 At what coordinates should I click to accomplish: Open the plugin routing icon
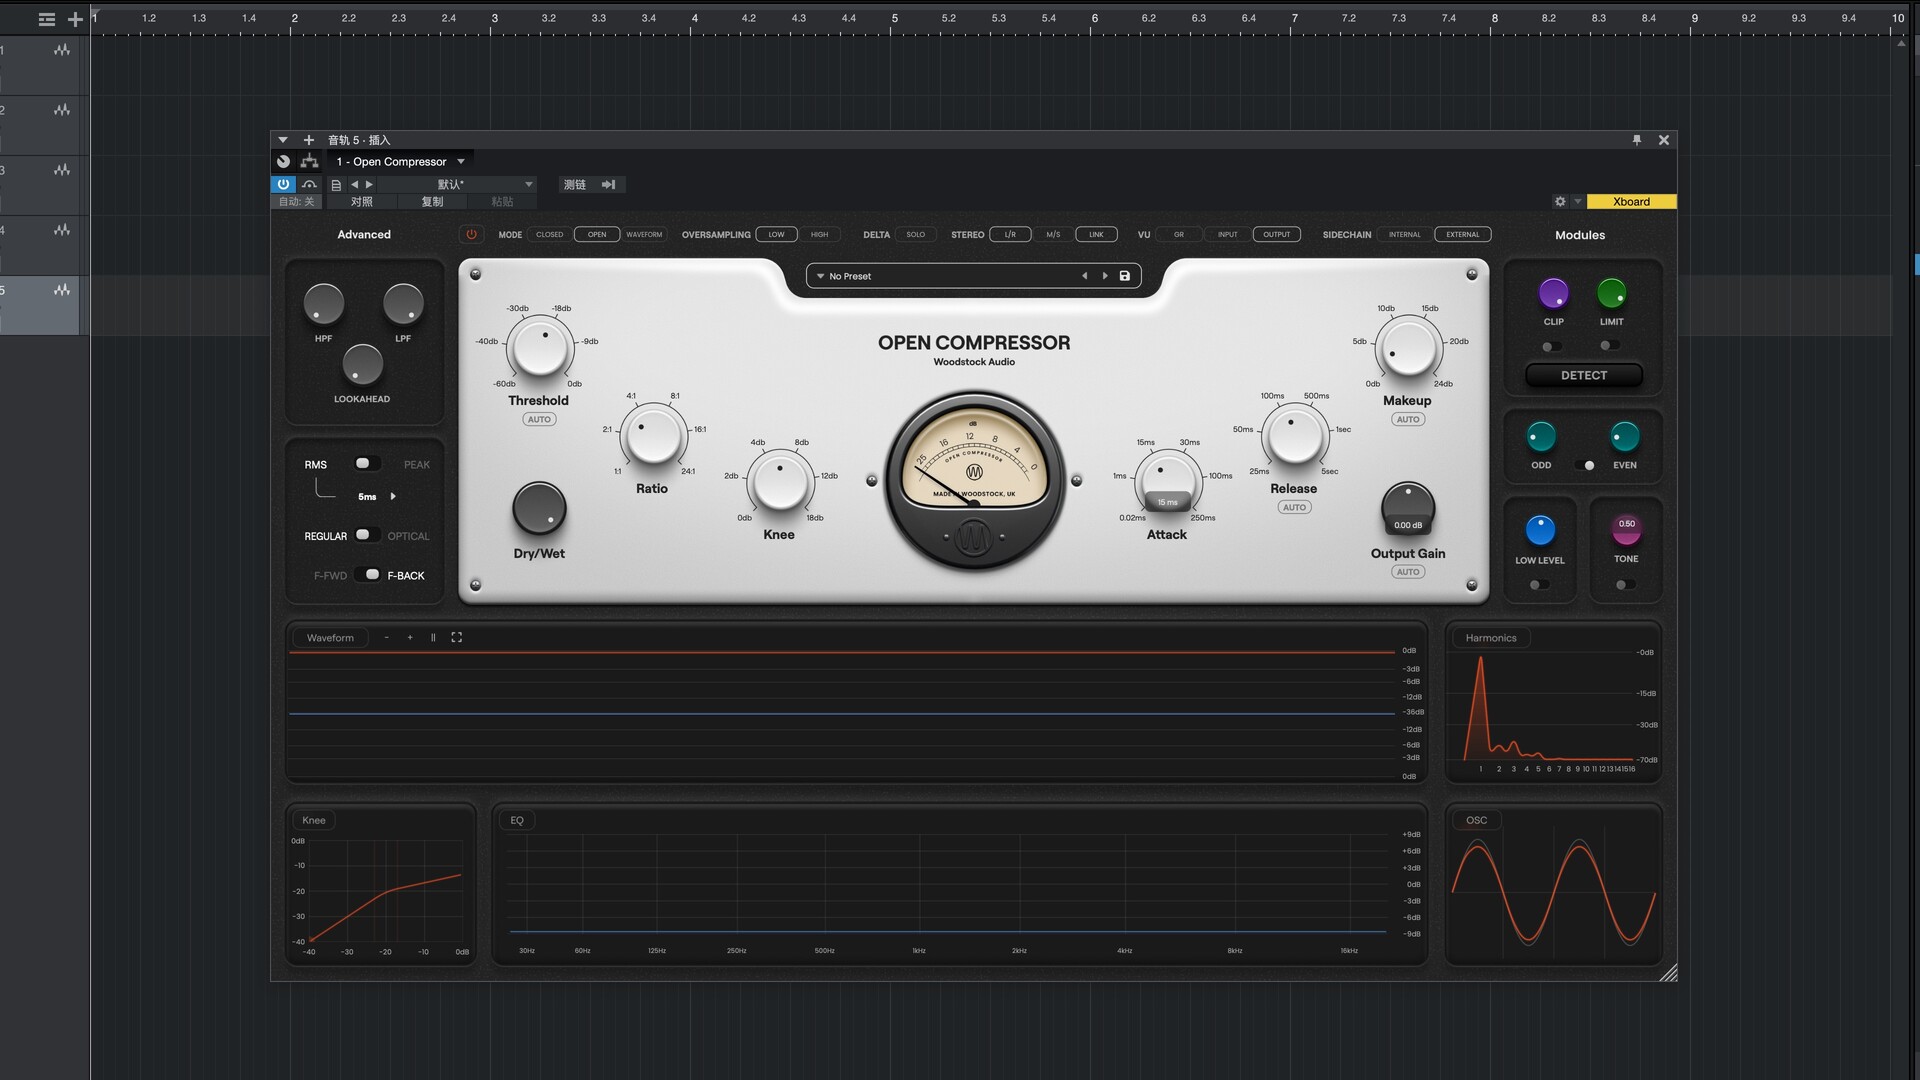[x=310, y=161]
